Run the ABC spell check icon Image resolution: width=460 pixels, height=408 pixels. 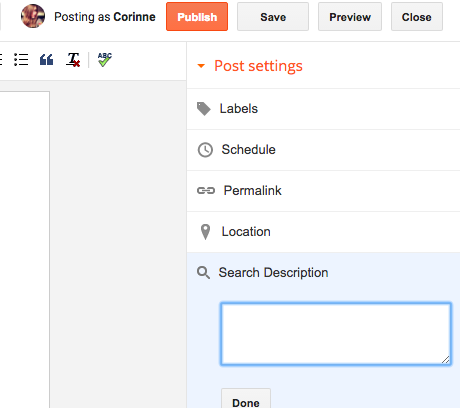(105, 60)
